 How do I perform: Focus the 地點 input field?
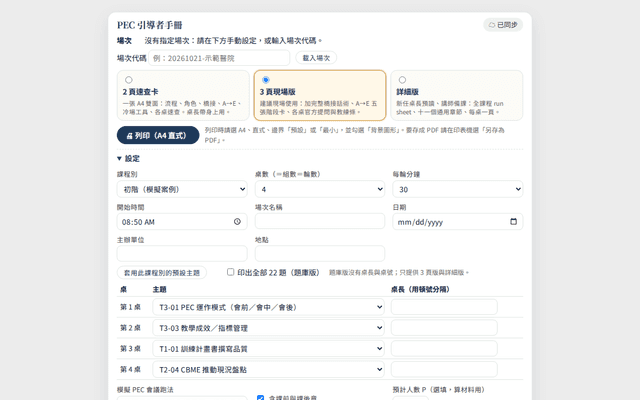[x=320, y=253]
